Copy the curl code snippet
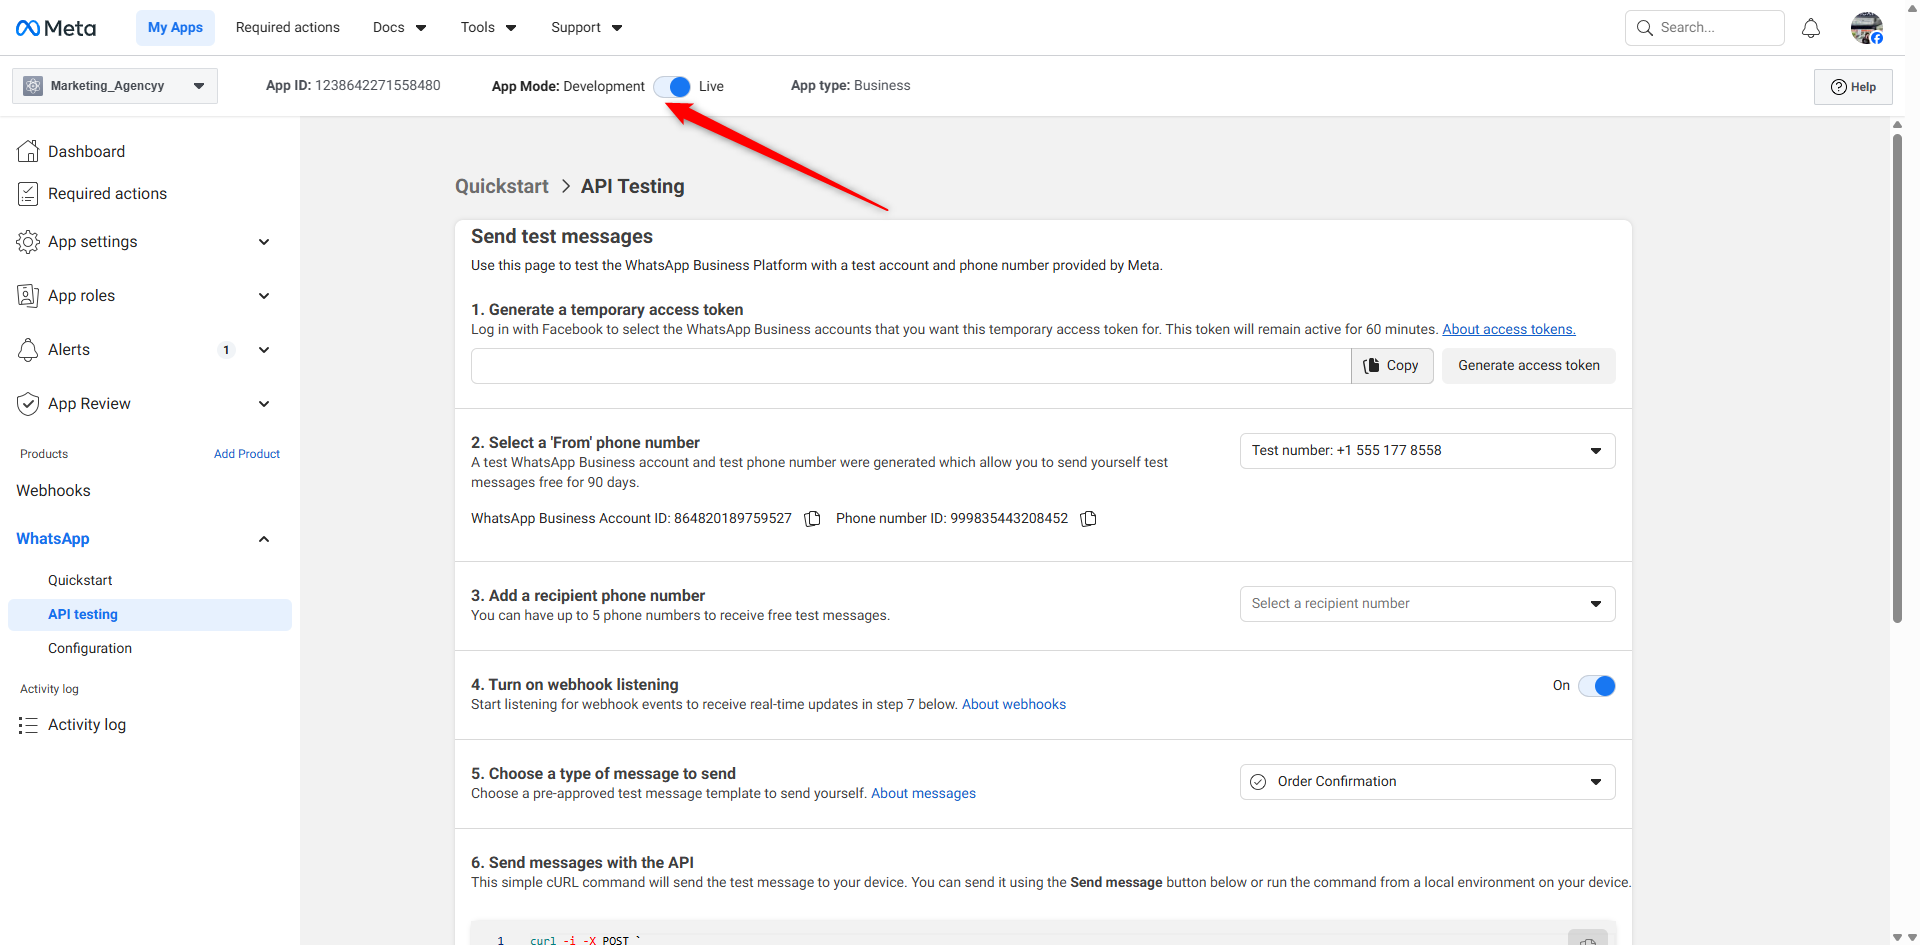This screenshot has width=1920, height=945. click(x=1587, y=939)
